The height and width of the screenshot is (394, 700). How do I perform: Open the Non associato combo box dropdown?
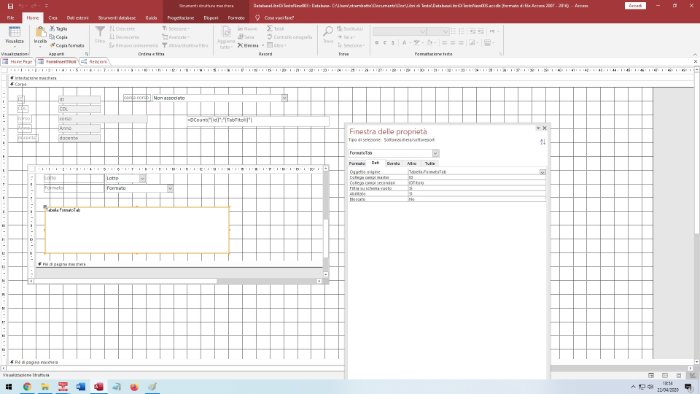pyautogui.click(x=284, y=98)
